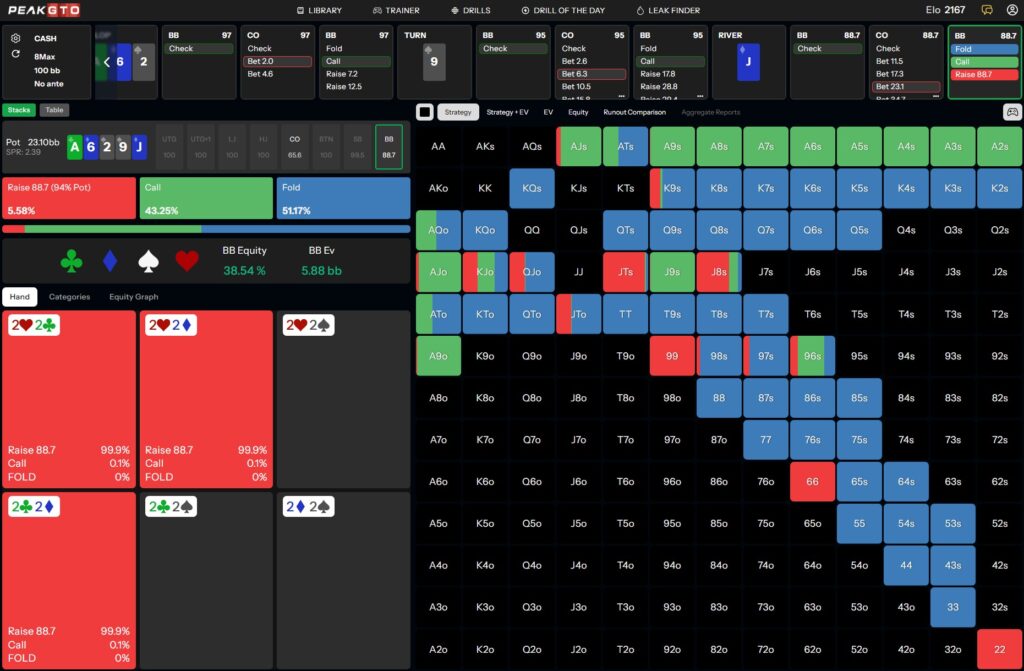Expand more CO bet options on the turn
Screen dimensions: 1024x671
[622, 97]
